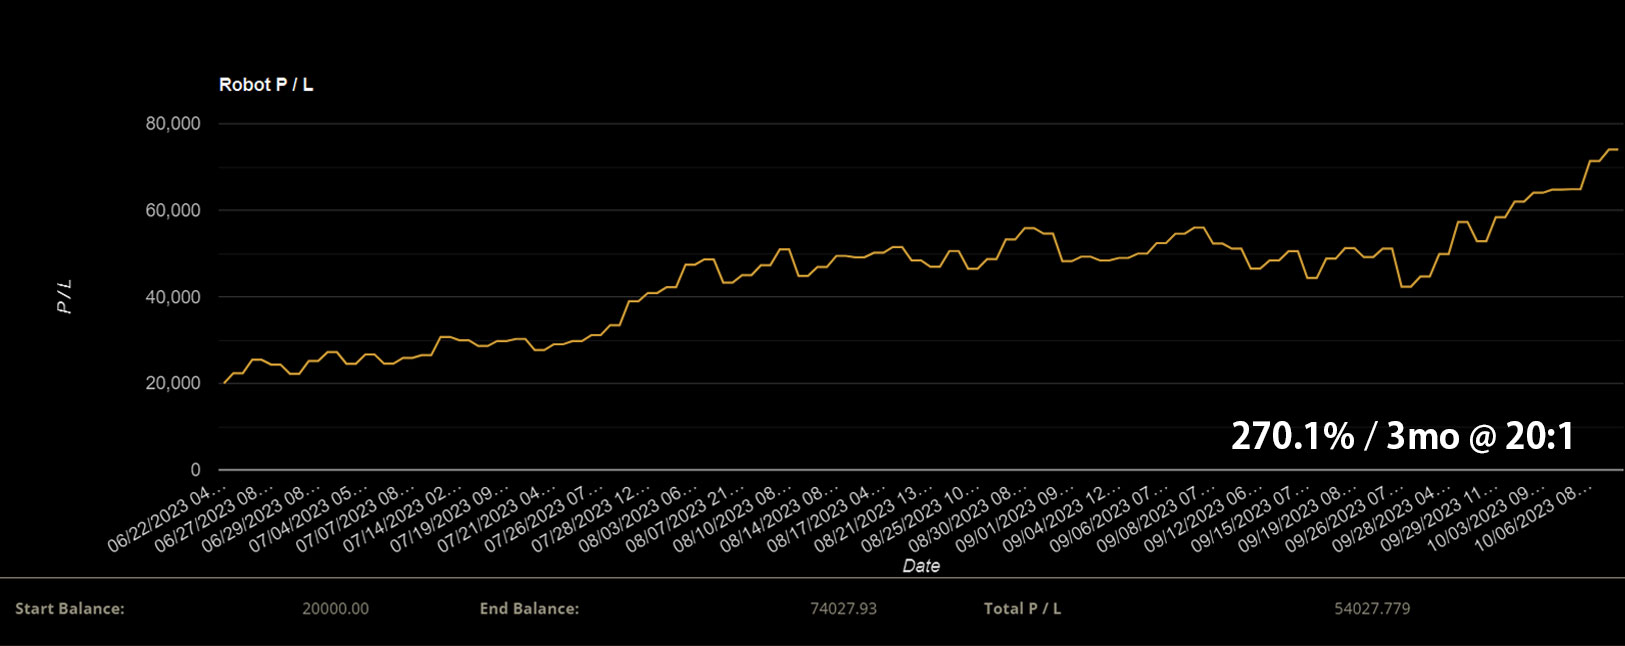Select the 09/12/2023 date label
This screenshot has height=646, width=1625.
point(1201,519)
